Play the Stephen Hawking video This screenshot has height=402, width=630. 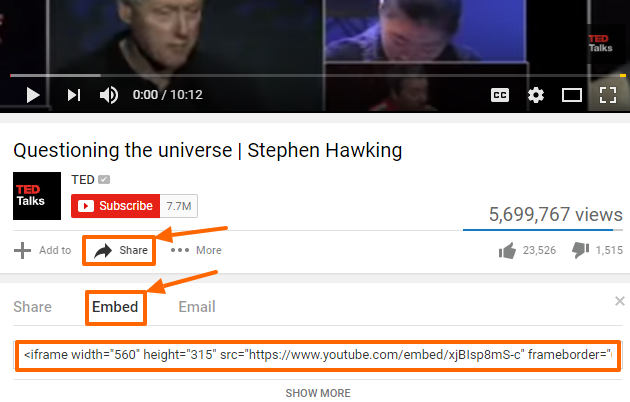(x=33, y=95)
